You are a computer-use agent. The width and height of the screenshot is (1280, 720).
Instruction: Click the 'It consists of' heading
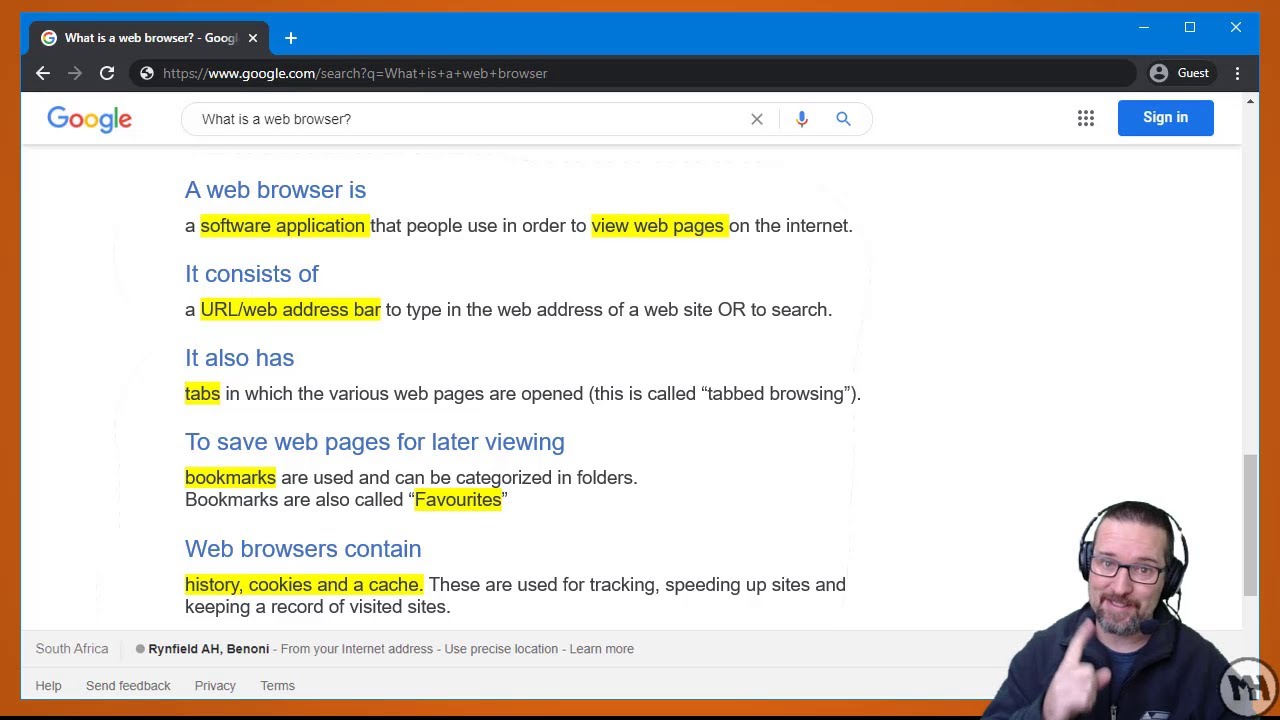pos(252,274)
